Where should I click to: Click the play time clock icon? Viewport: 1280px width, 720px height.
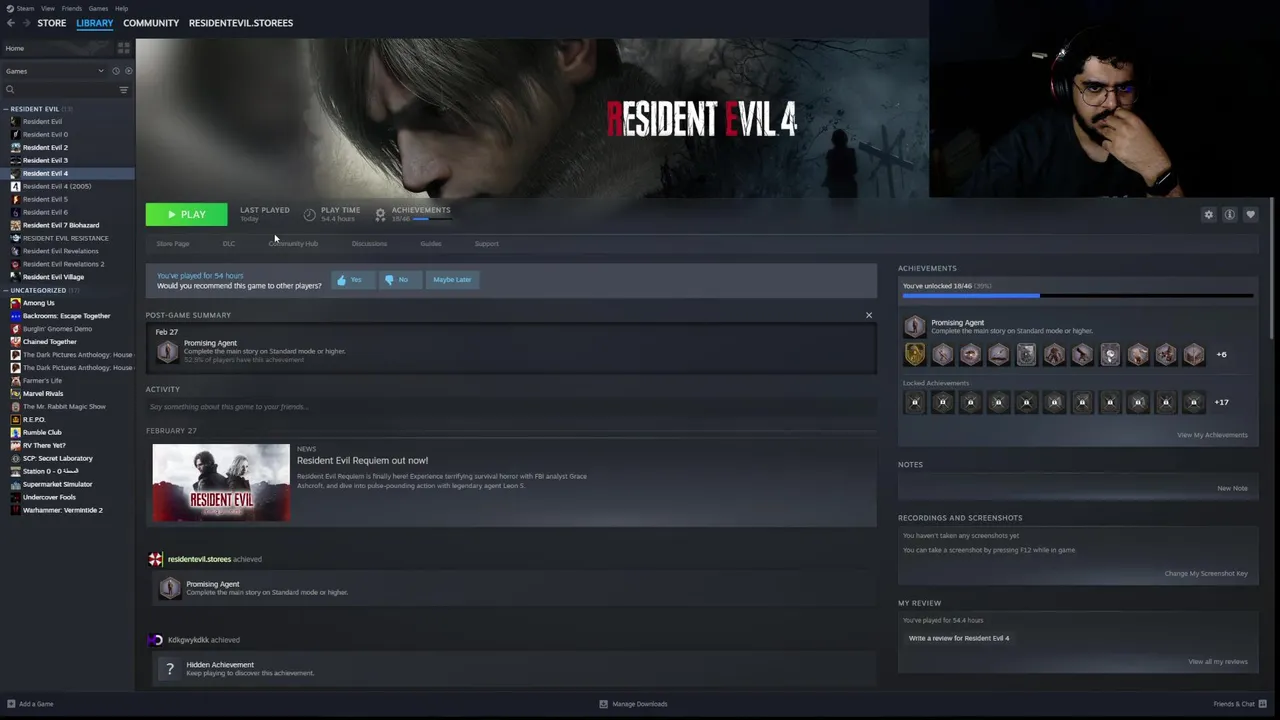coord(310,214)
